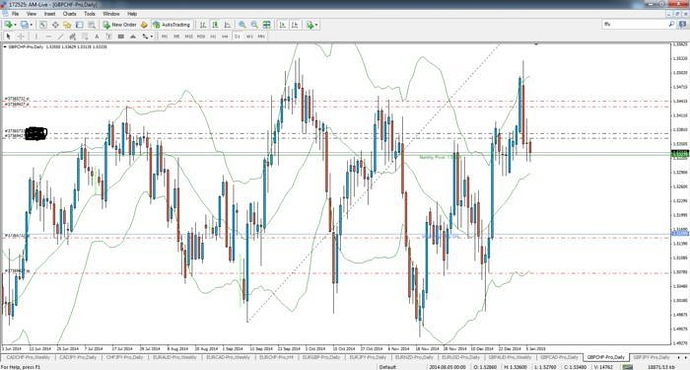The image size is (690, 370).
Task: Switch to CADCHF-Pro,Weekly chart tab
Action: (28, 357)
